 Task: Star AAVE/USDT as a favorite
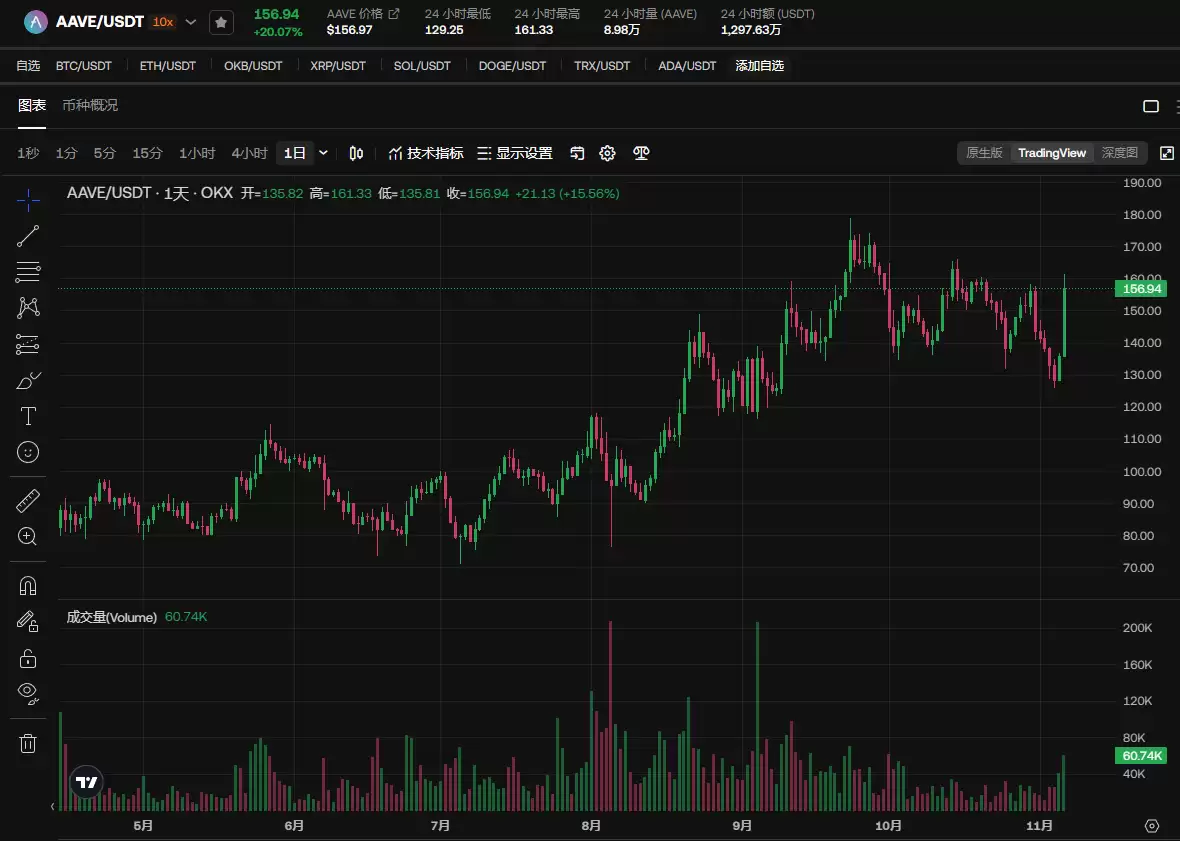221,21
